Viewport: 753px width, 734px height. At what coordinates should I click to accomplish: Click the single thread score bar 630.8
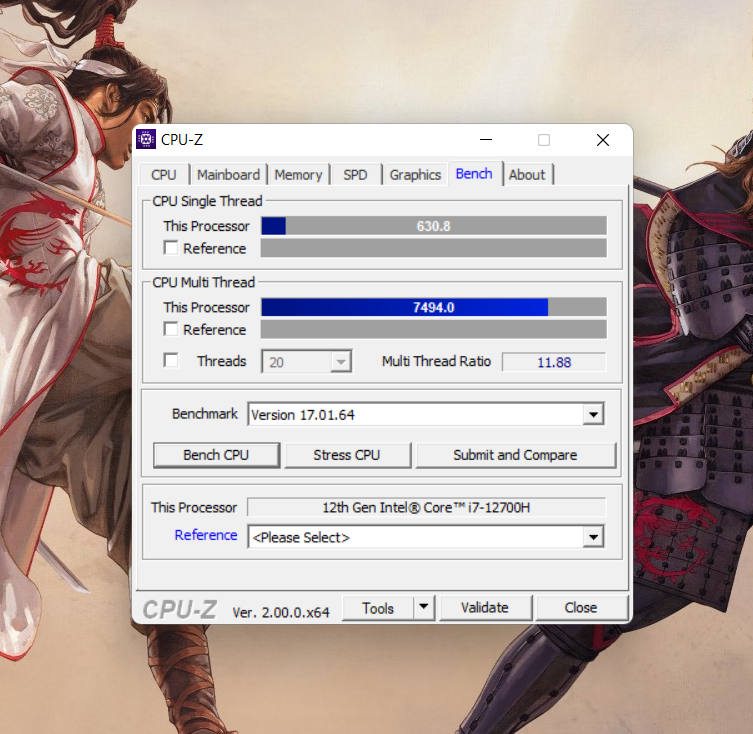(434, 226)
